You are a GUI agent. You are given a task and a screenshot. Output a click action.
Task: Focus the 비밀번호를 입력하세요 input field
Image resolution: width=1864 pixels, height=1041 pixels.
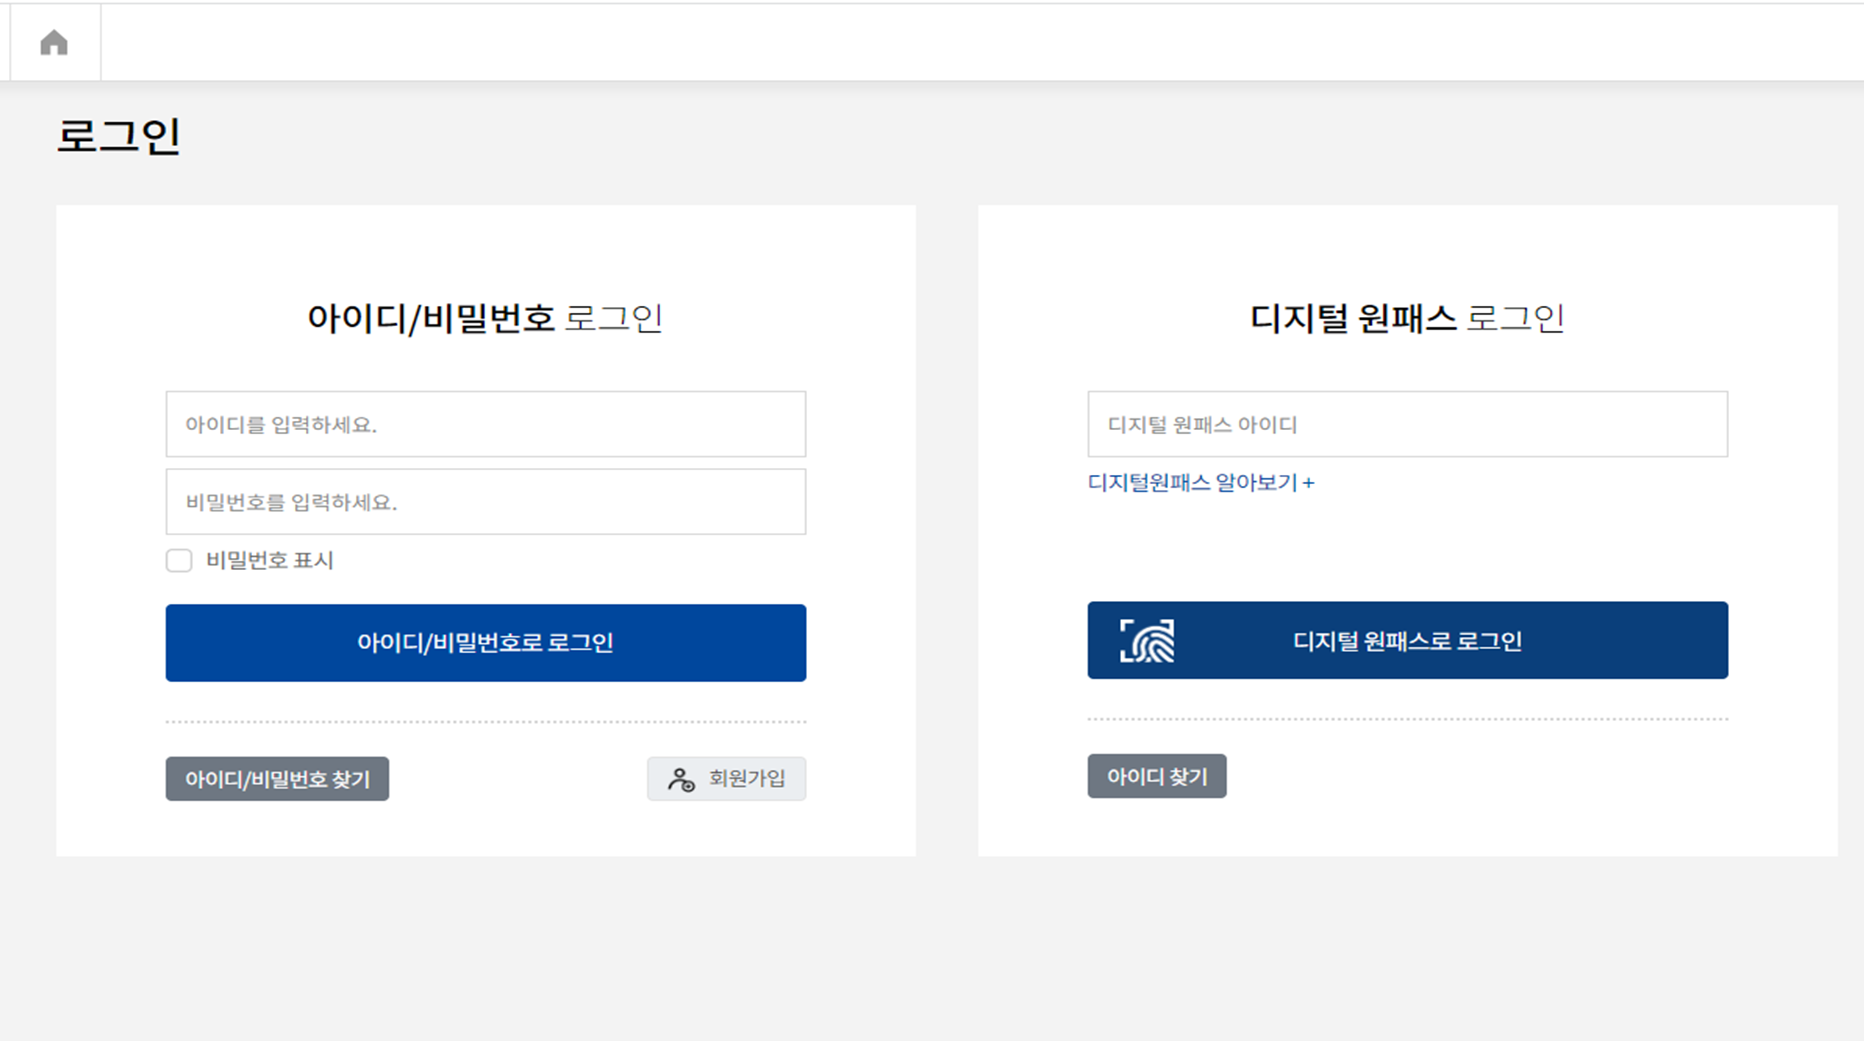[x=486, y=502]
